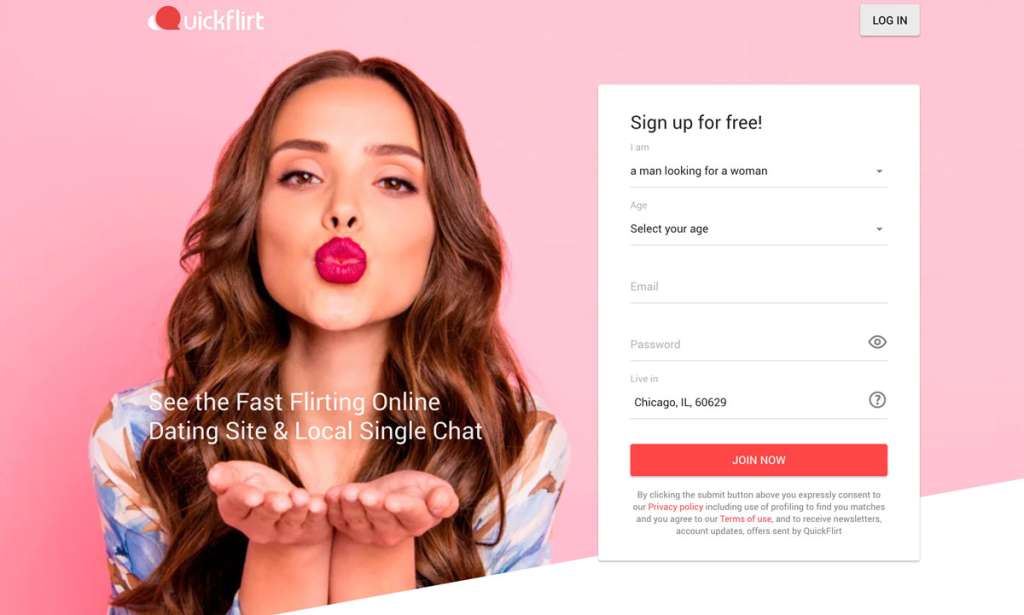The image size is (1024, 615).
Task: Click the 'Age' field label
Action: click(639, 205)
